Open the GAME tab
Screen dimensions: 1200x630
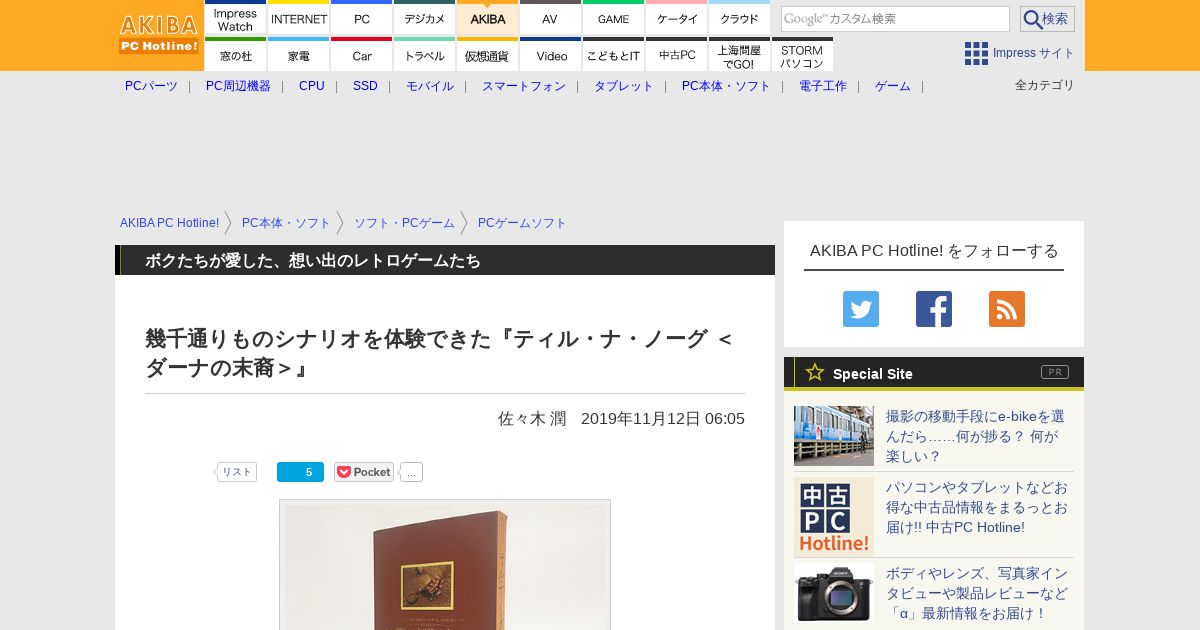coord(613,18)
